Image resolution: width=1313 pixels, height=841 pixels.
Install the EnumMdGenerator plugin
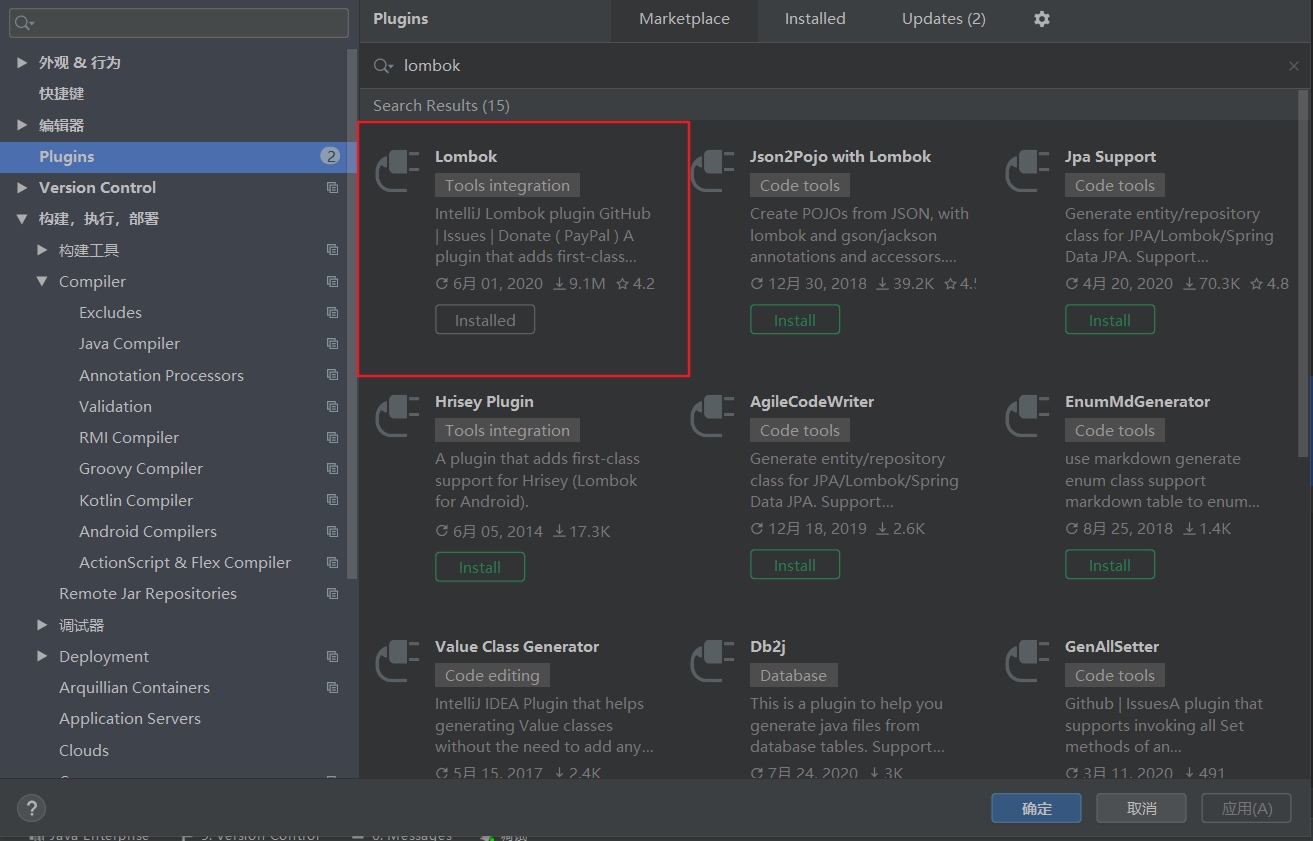click(1110, 565)
